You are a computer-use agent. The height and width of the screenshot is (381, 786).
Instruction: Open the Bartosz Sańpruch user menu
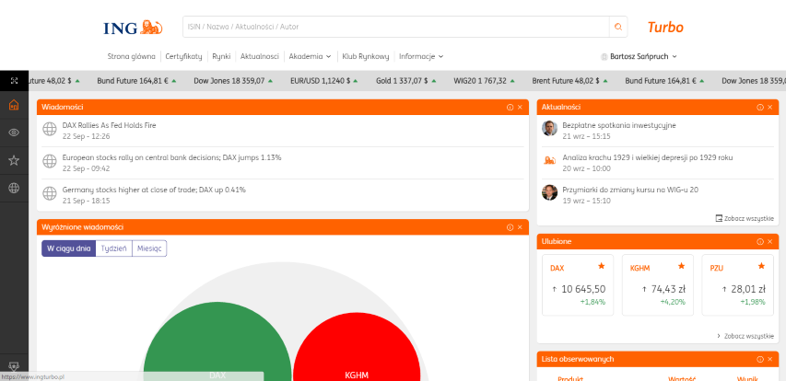click(639, 57)
